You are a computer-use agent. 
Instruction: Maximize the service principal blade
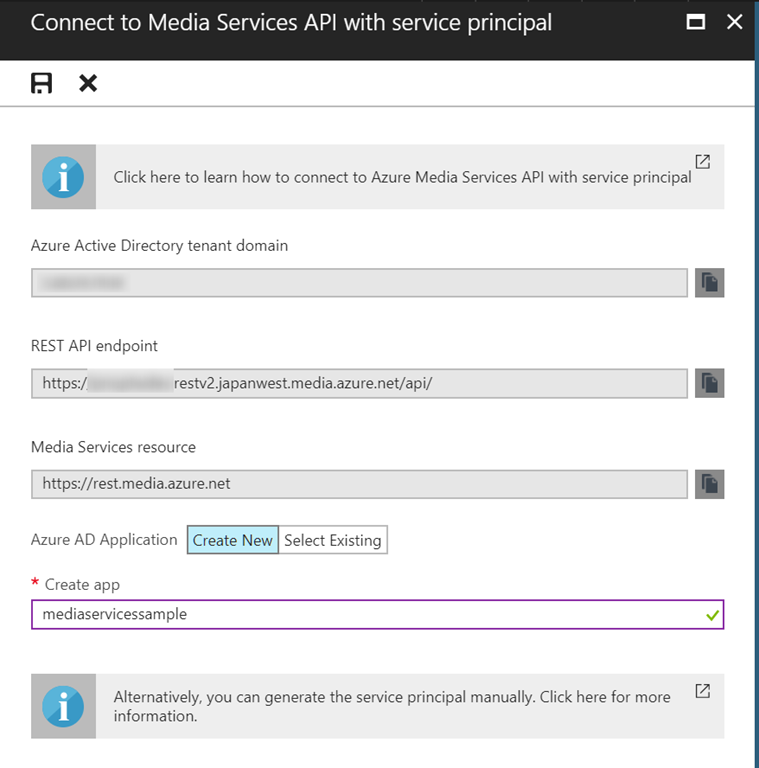pos(696,22)
